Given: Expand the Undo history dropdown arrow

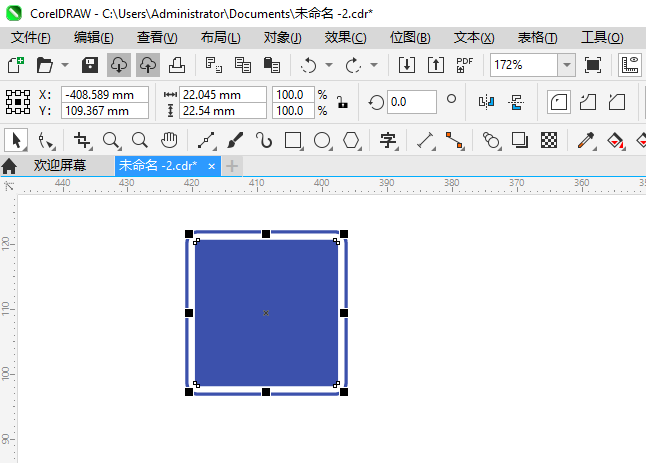Looking at the screenshot, I should coord(330,65).
